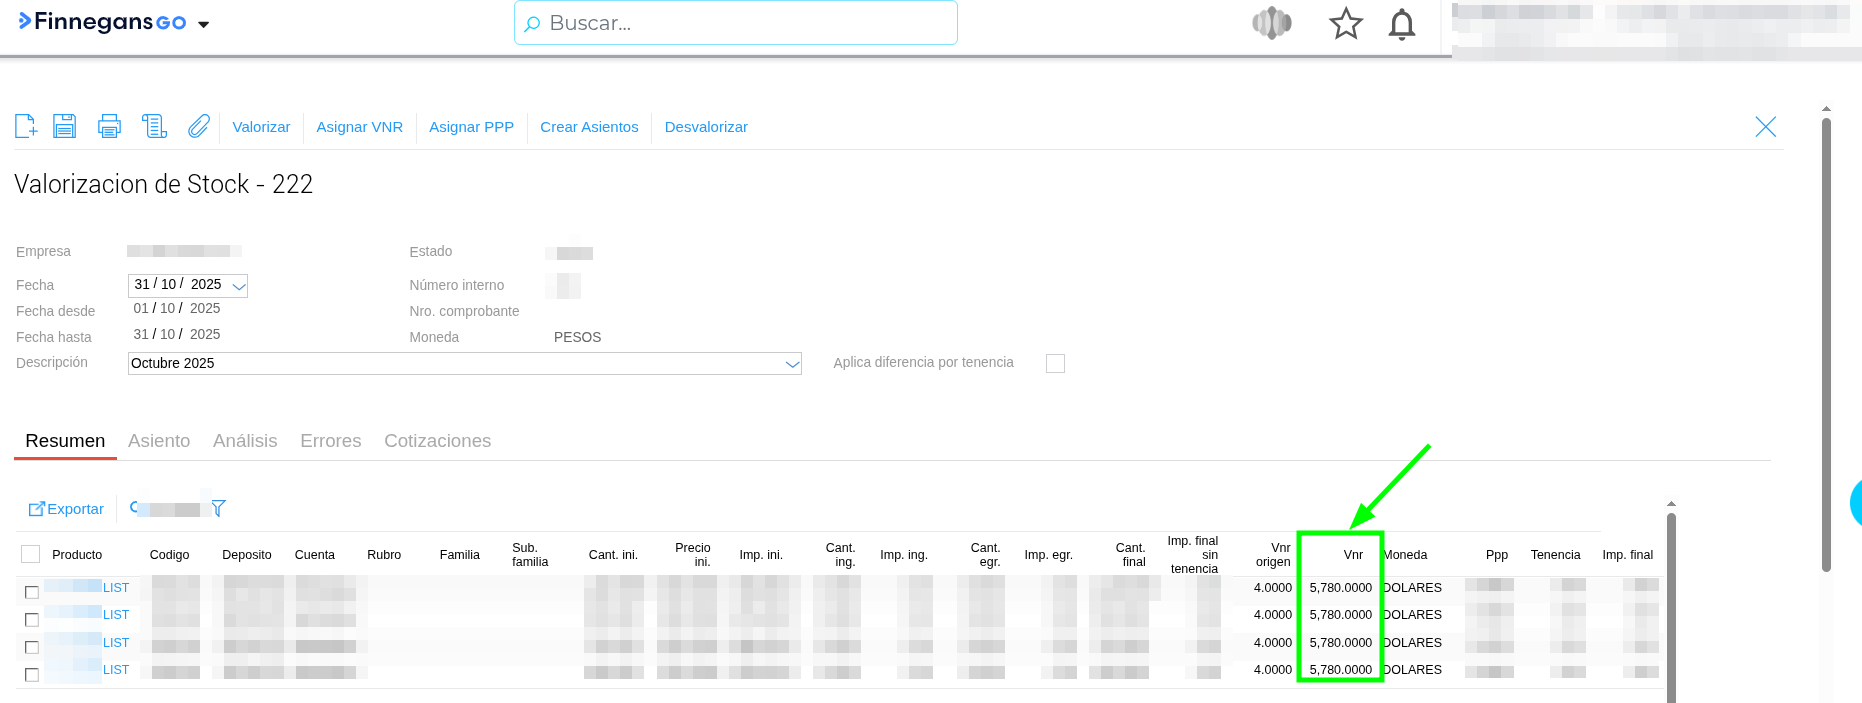Click the paperclip attachment icon
Viewport: 1862px width, 703px height.
199,126
